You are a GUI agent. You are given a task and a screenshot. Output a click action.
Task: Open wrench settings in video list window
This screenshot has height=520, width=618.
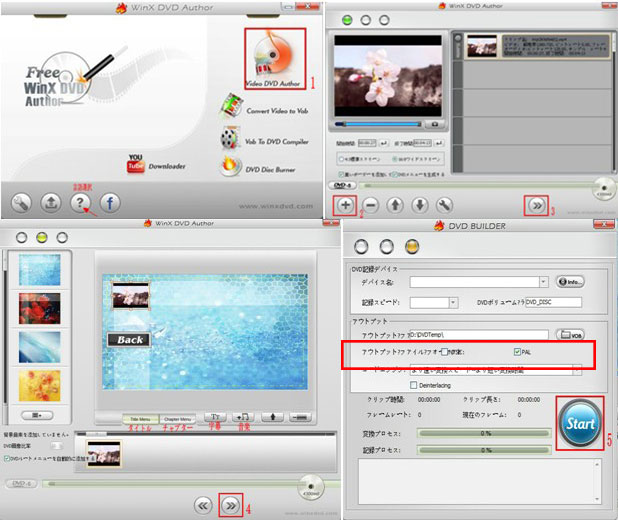(444, 205)
